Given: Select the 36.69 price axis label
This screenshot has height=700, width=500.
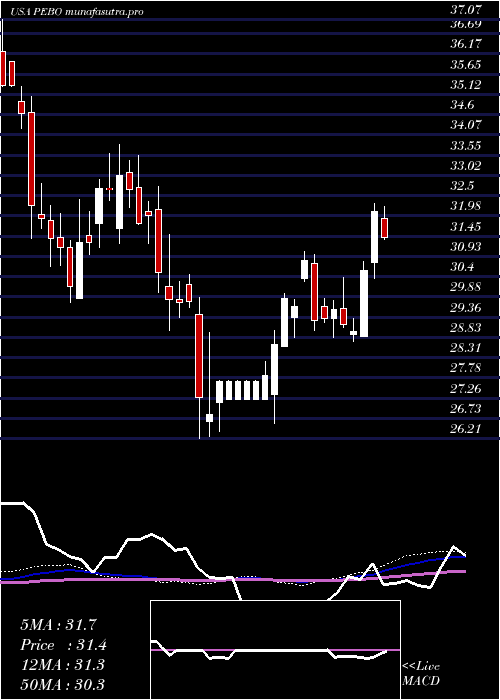Looking at the screenshot, I should point(466,24).
